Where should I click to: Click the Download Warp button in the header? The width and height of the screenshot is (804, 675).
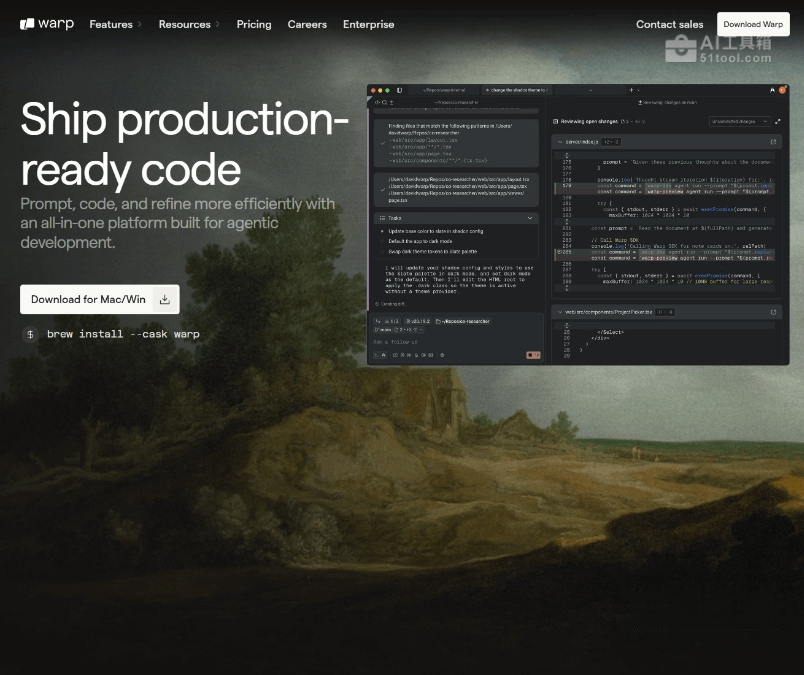point(753,24)
